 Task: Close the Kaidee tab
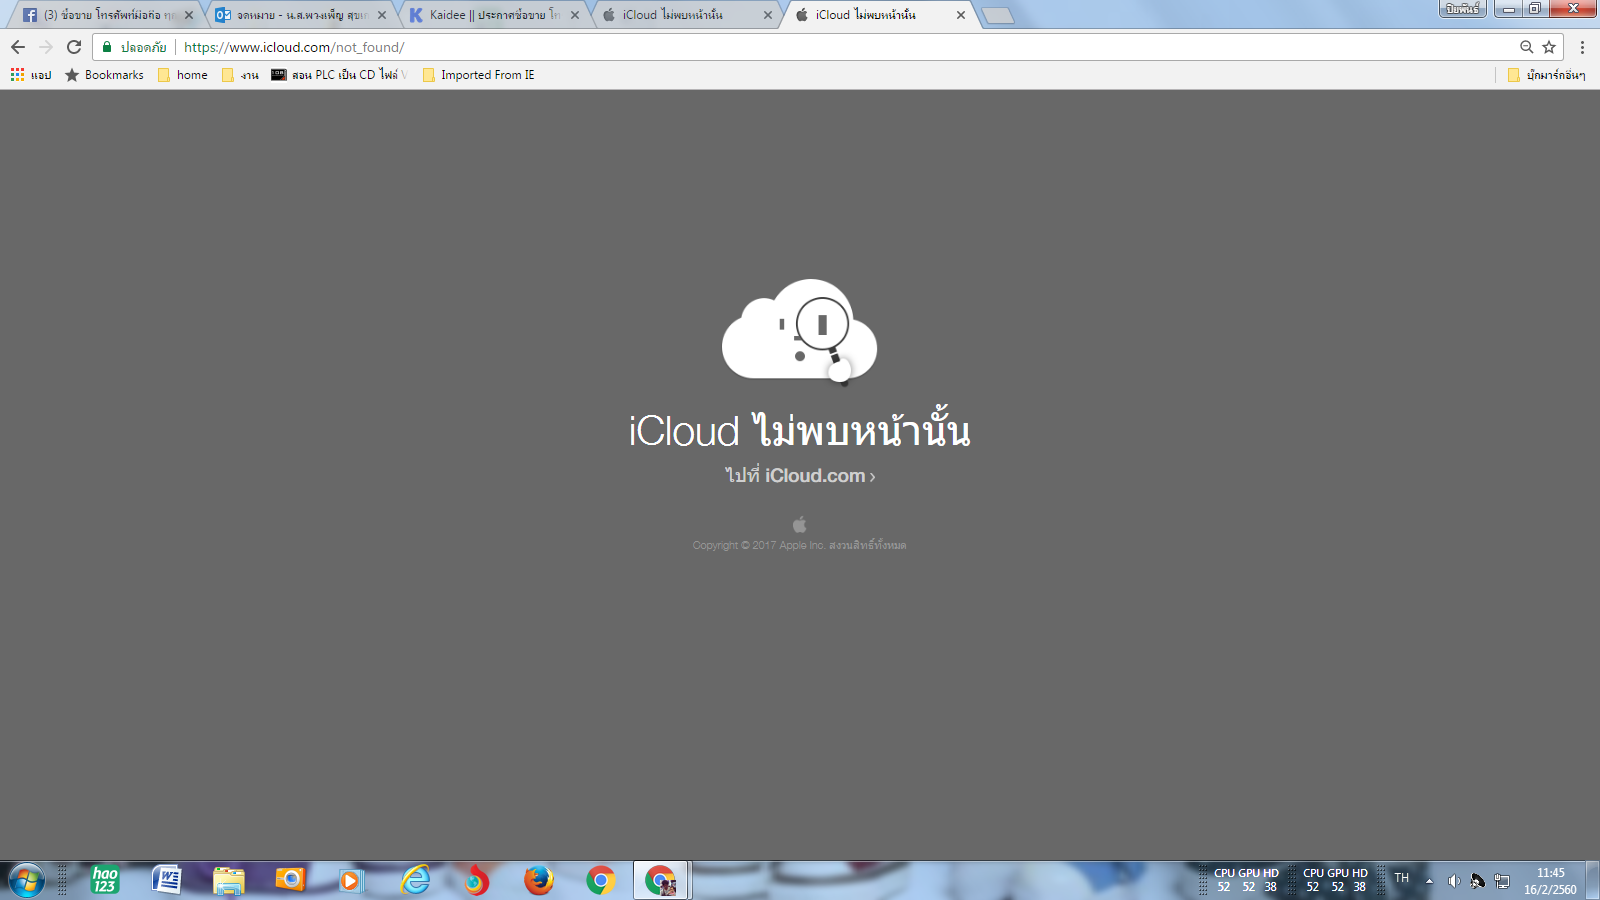(x=575, y=15)
